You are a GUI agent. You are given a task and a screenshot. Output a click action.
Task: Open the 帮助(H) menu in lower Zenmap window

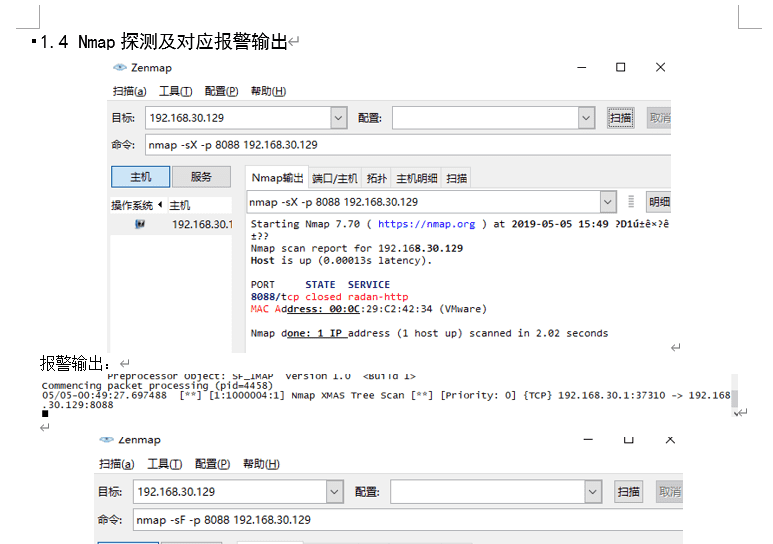[x=261, y=464]
